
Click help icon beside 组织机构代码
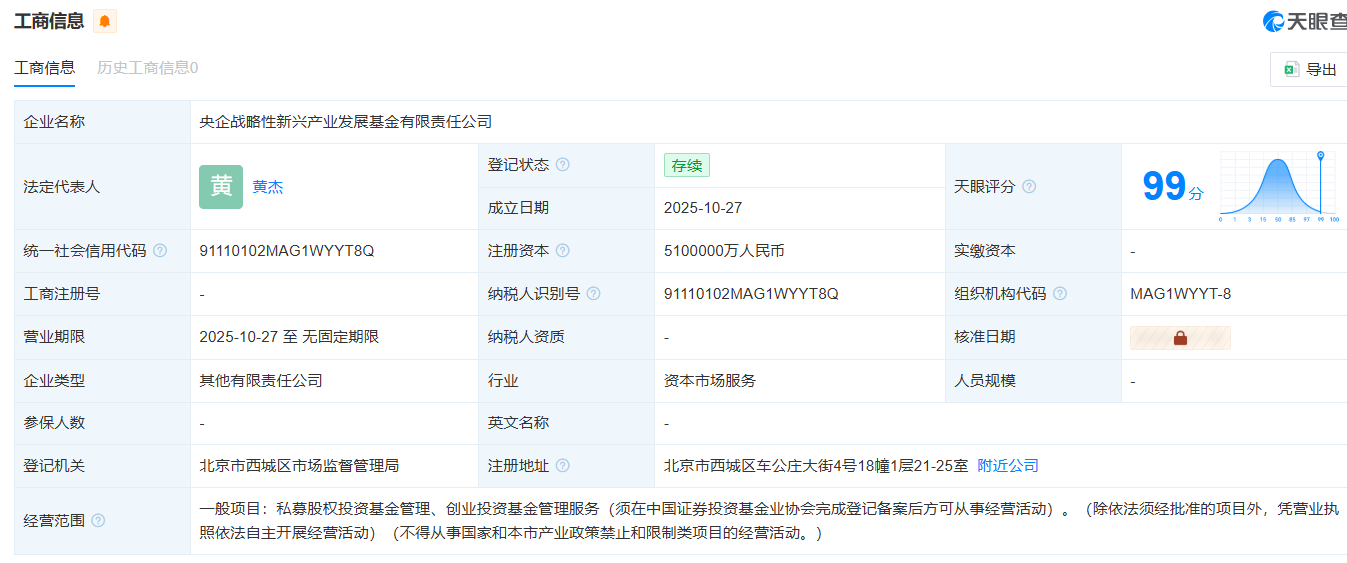click(1060, 294)
